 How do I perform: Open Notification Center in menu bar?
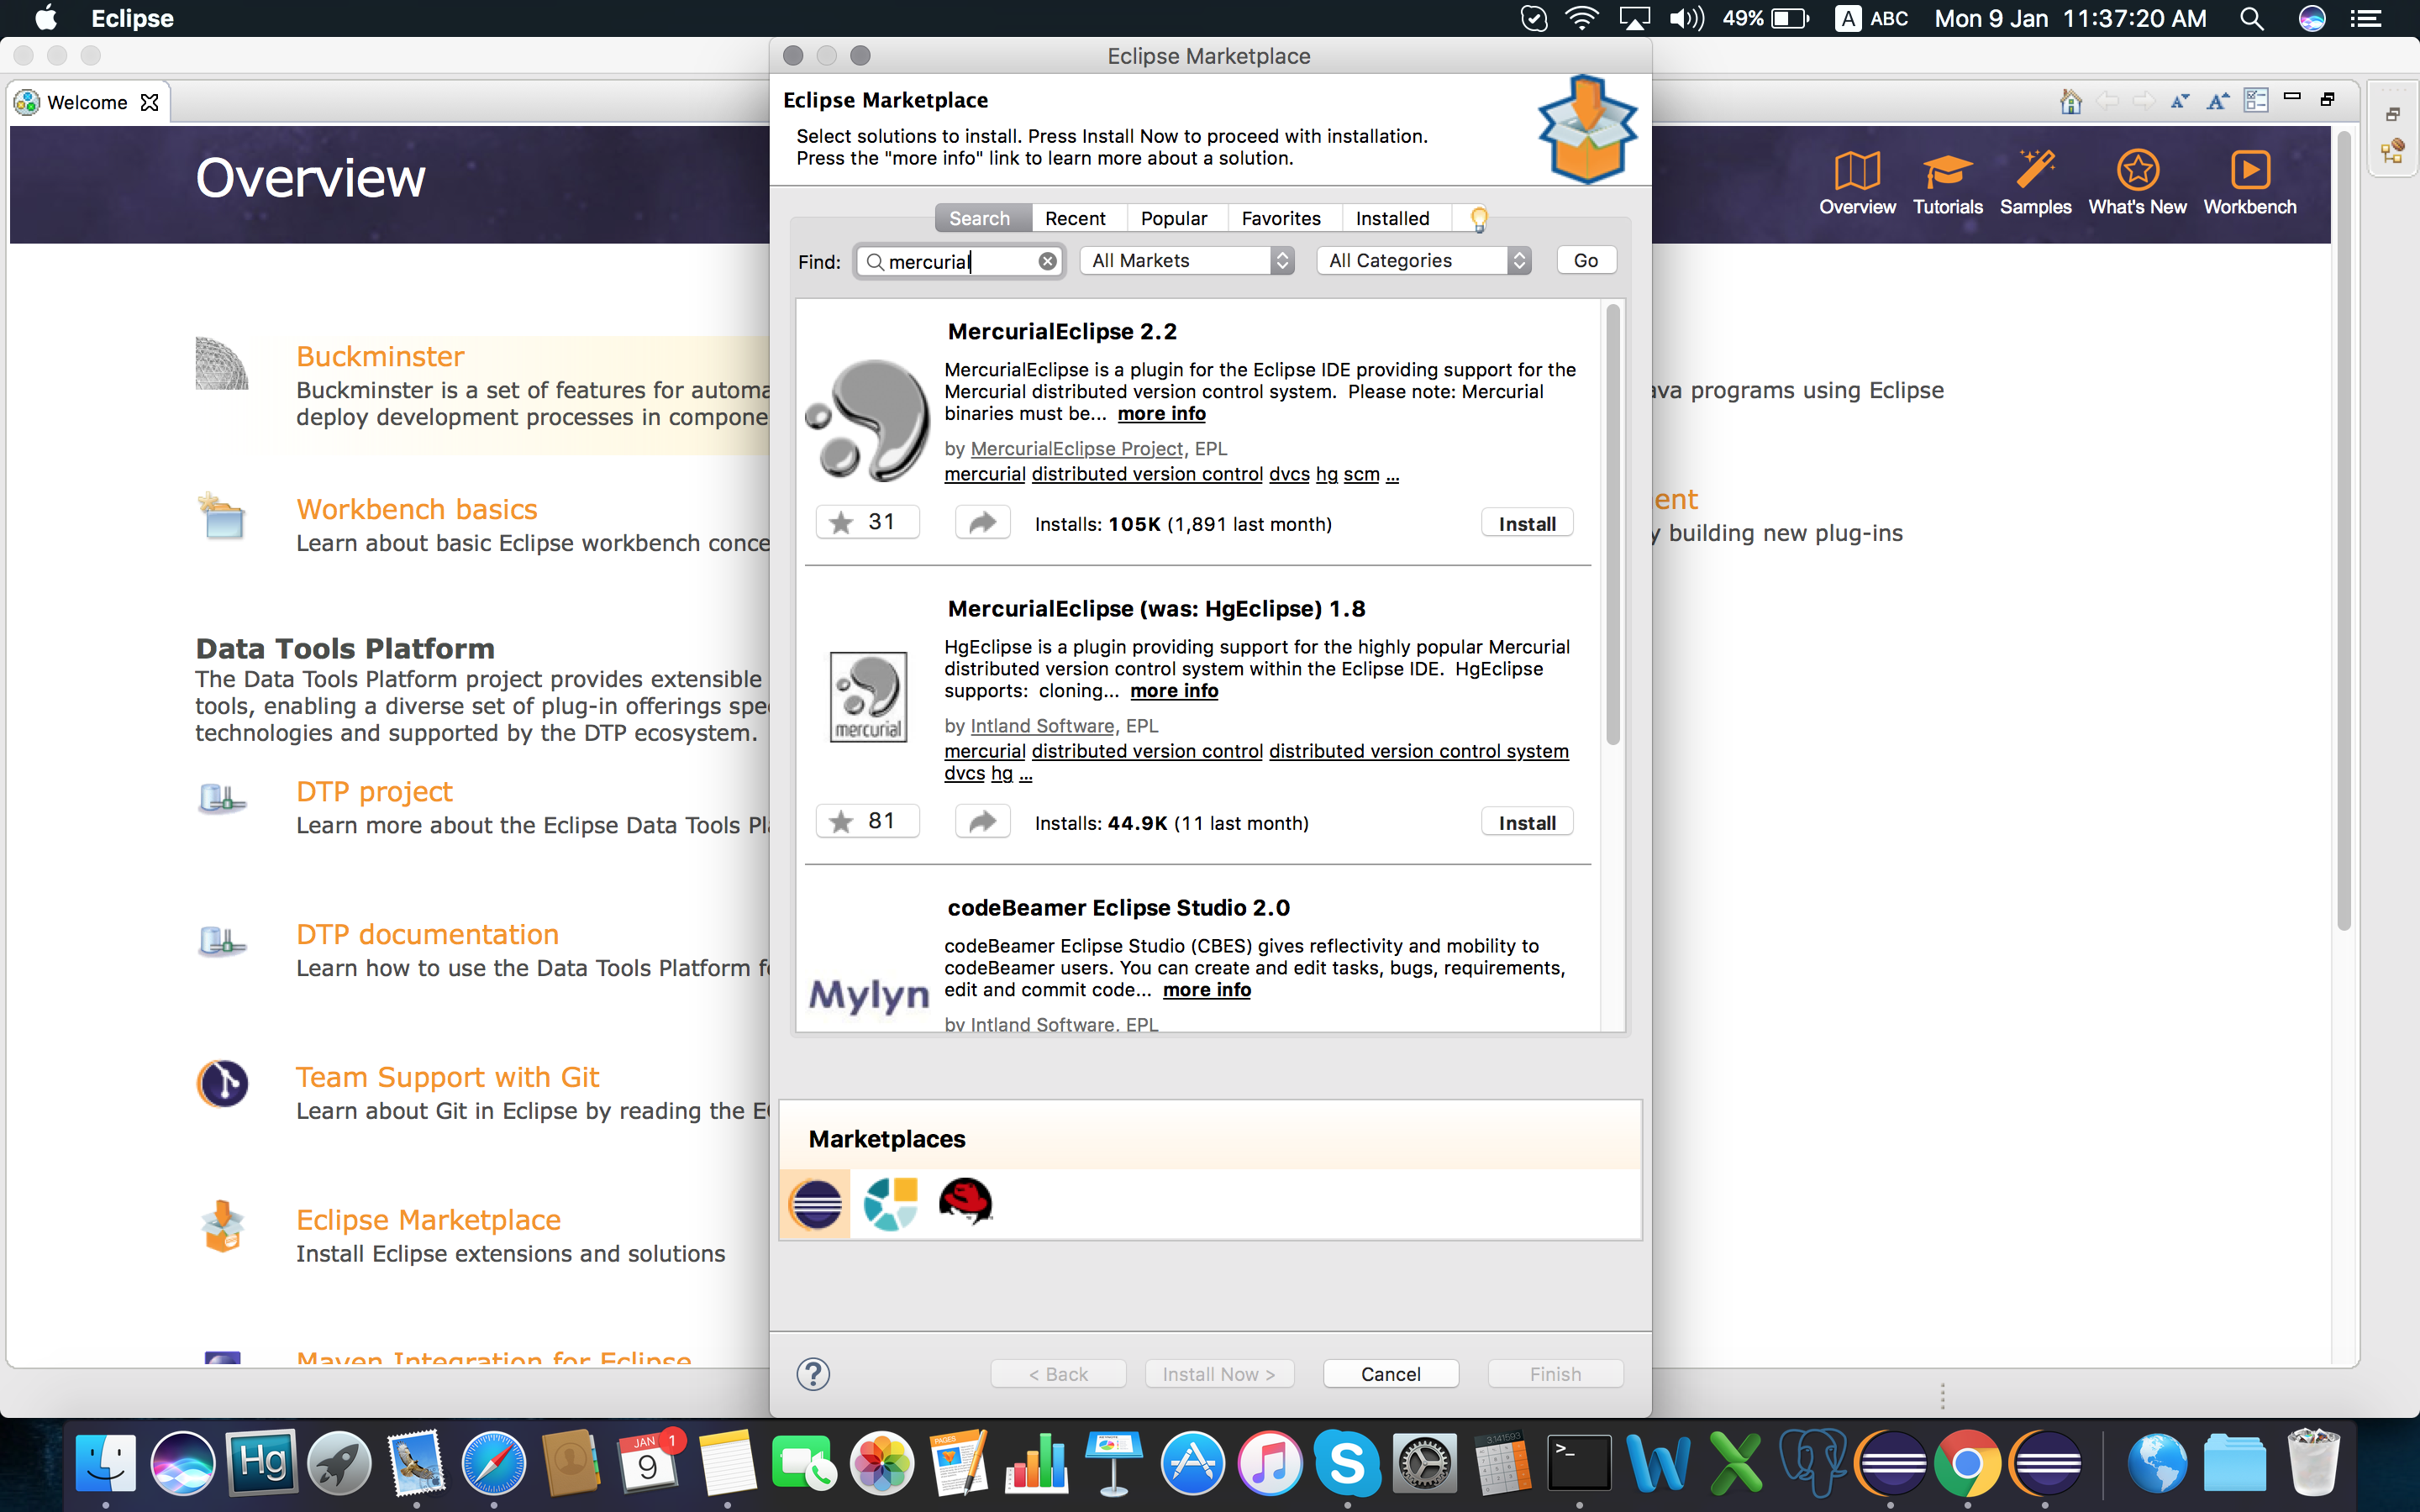(2365, 18)
